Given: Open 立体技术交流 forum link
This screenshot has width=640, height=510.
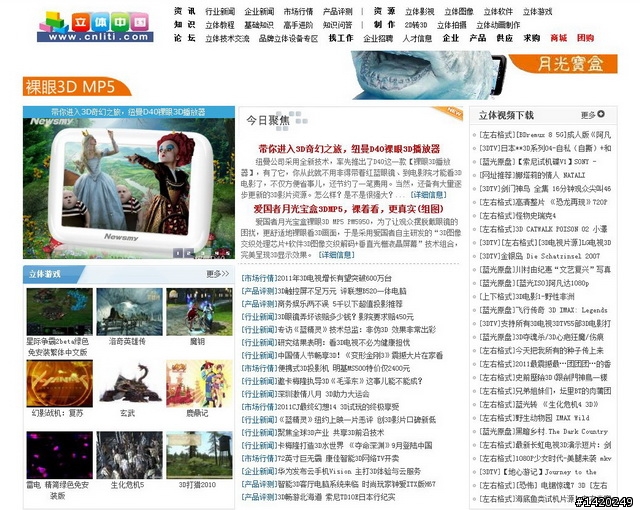Looking at the screenshot, I should click(227, 38).
